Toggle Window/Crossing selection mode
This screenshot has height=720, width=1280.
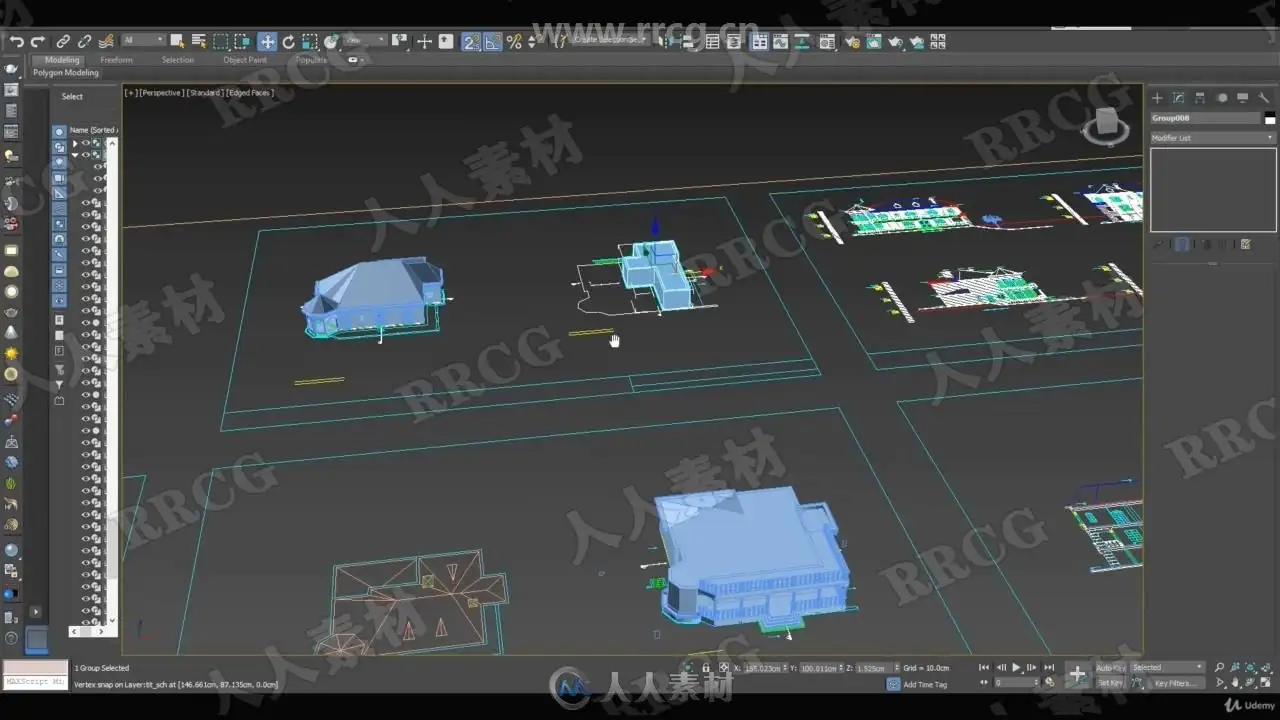[x=243, y=42]
